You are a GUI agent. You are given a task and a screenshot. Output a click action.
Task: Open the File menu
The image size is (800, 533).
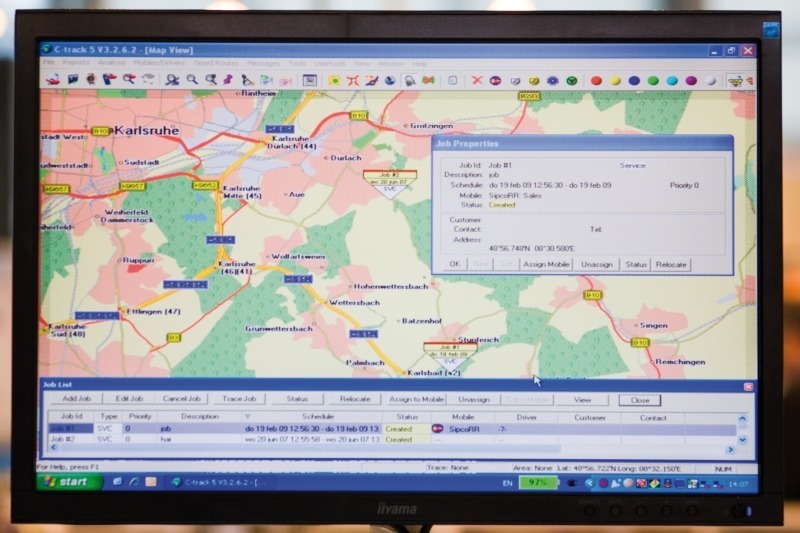click(49, 62)
